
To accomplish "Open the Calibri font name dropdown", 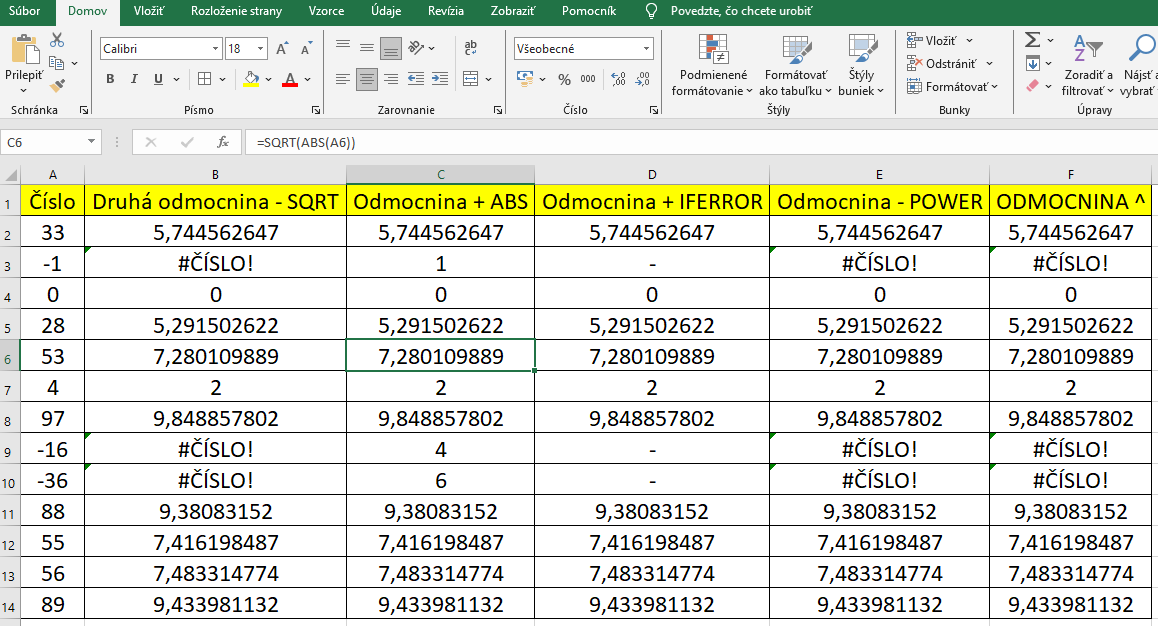I will point(215,49).
